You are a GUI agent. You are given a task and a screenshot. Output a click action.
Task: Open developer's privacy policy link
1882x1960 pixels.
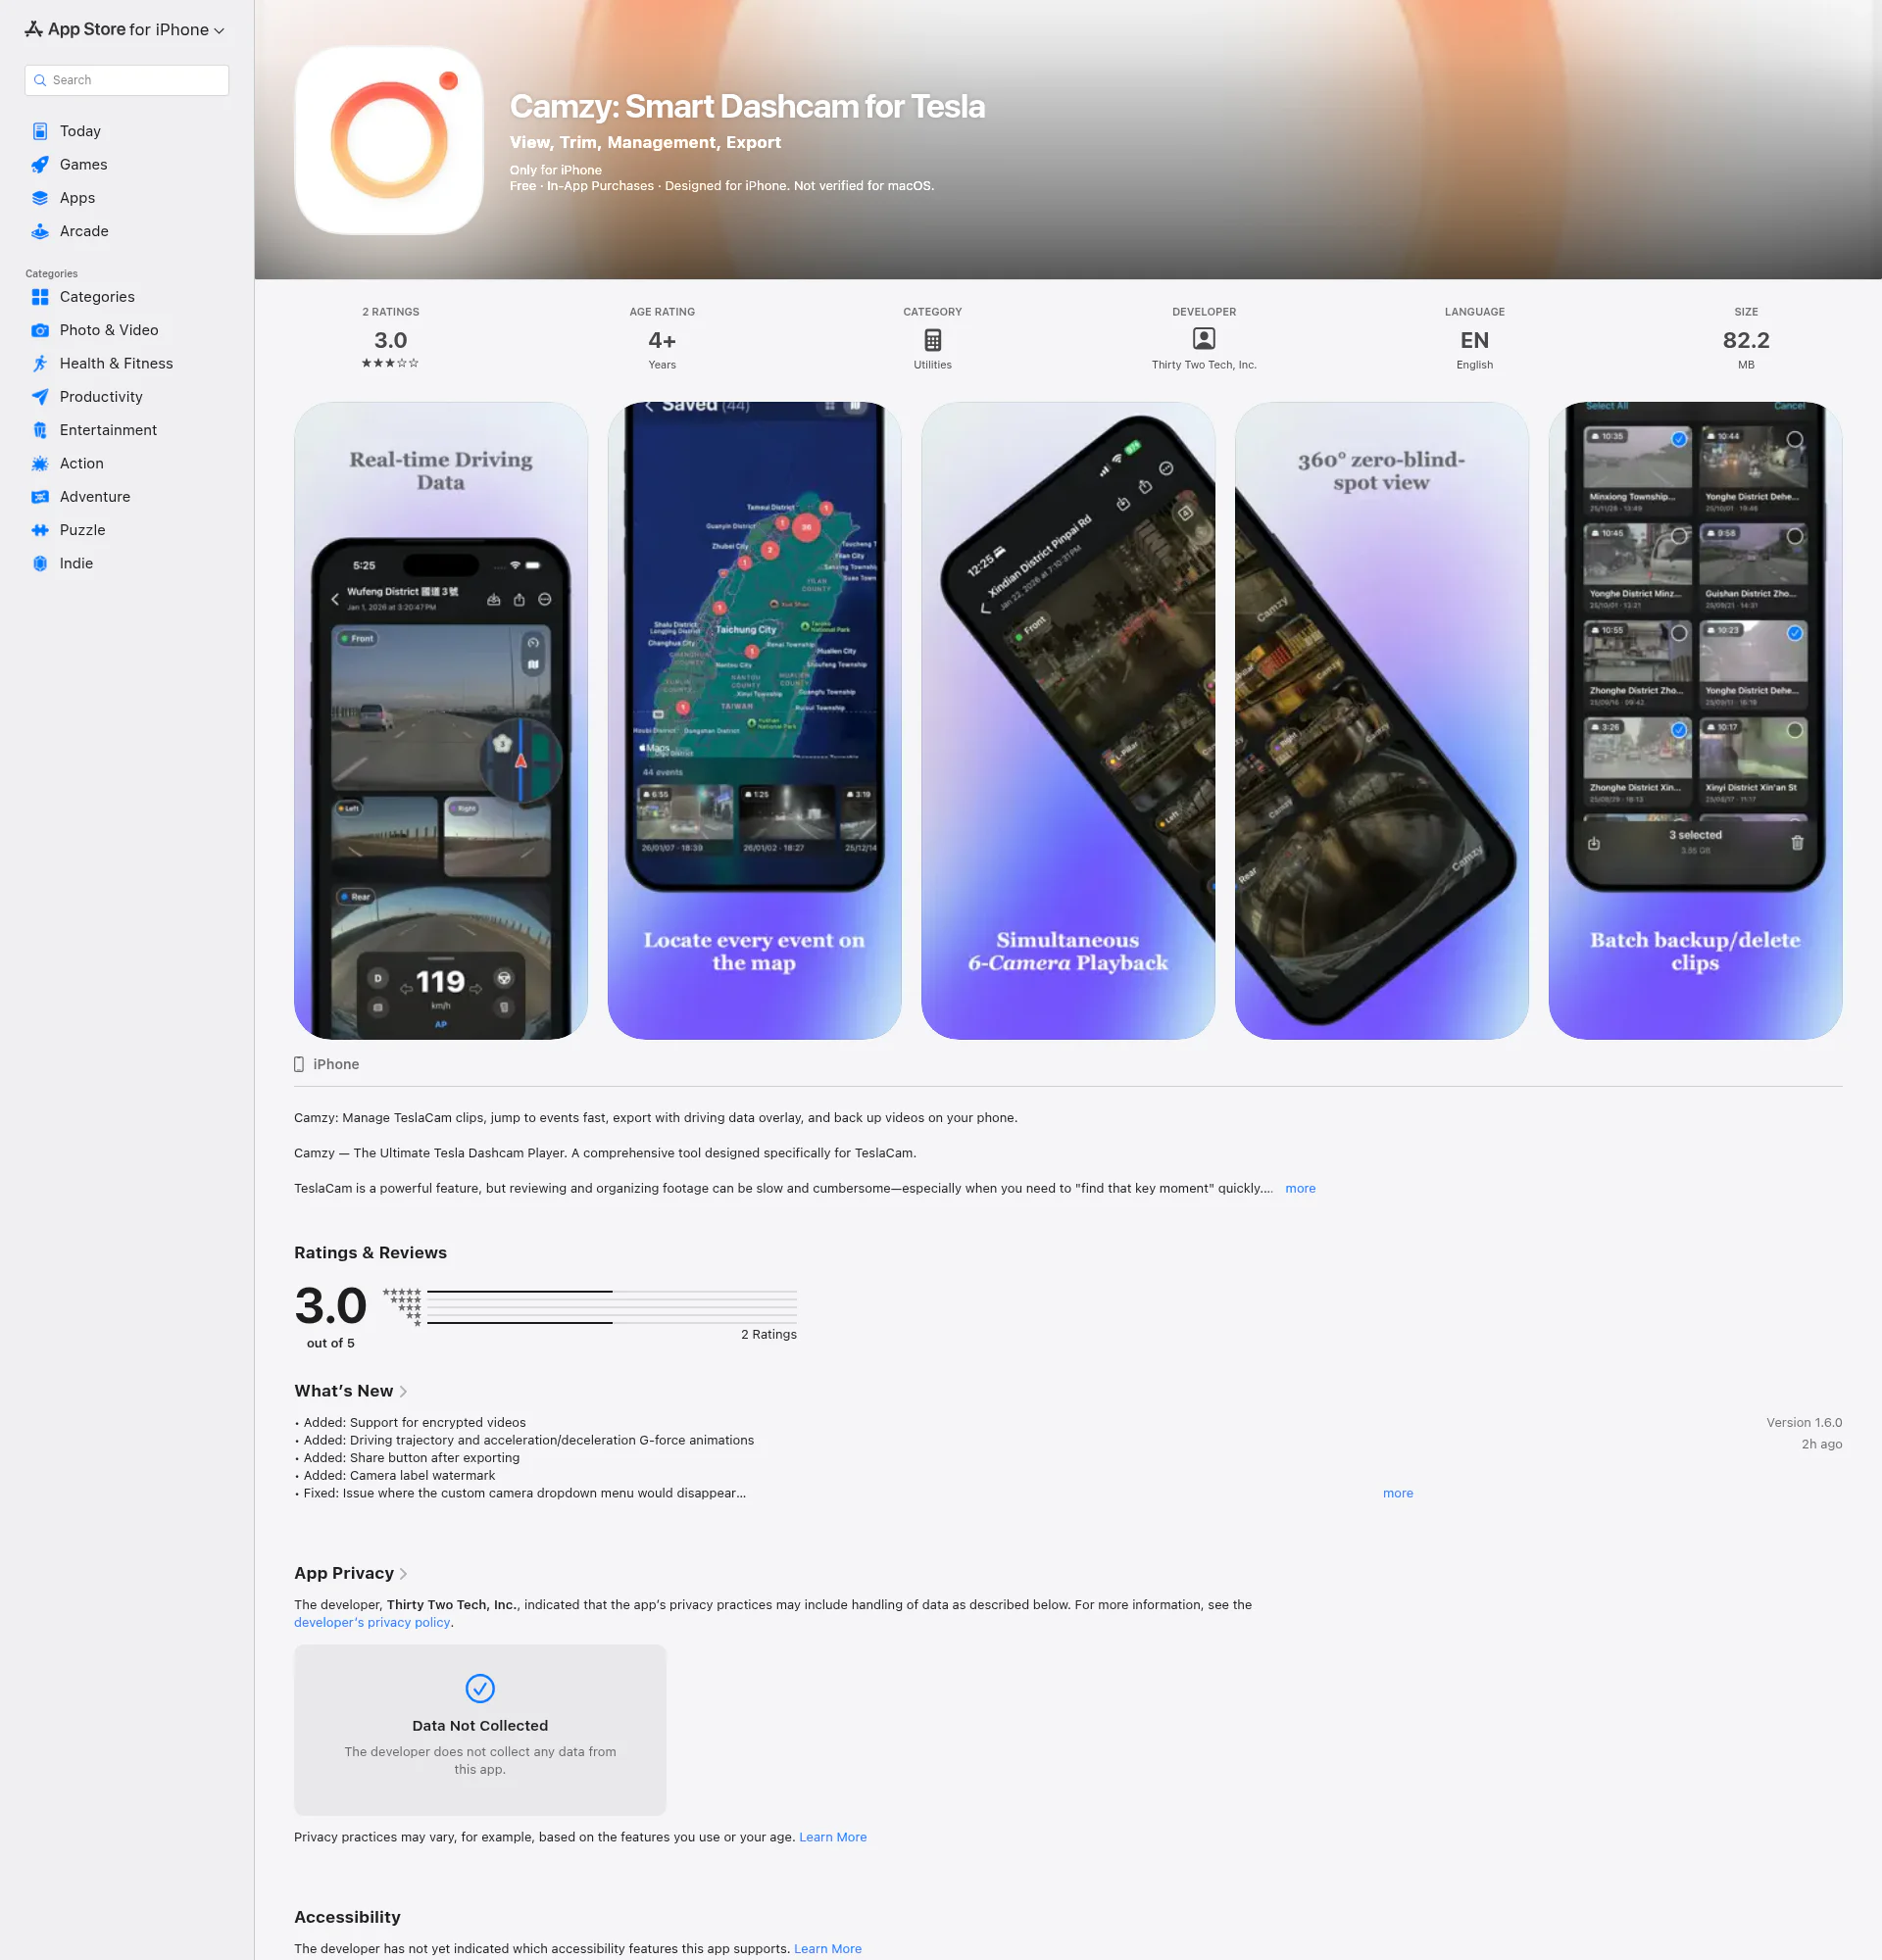click(372, 1622)
